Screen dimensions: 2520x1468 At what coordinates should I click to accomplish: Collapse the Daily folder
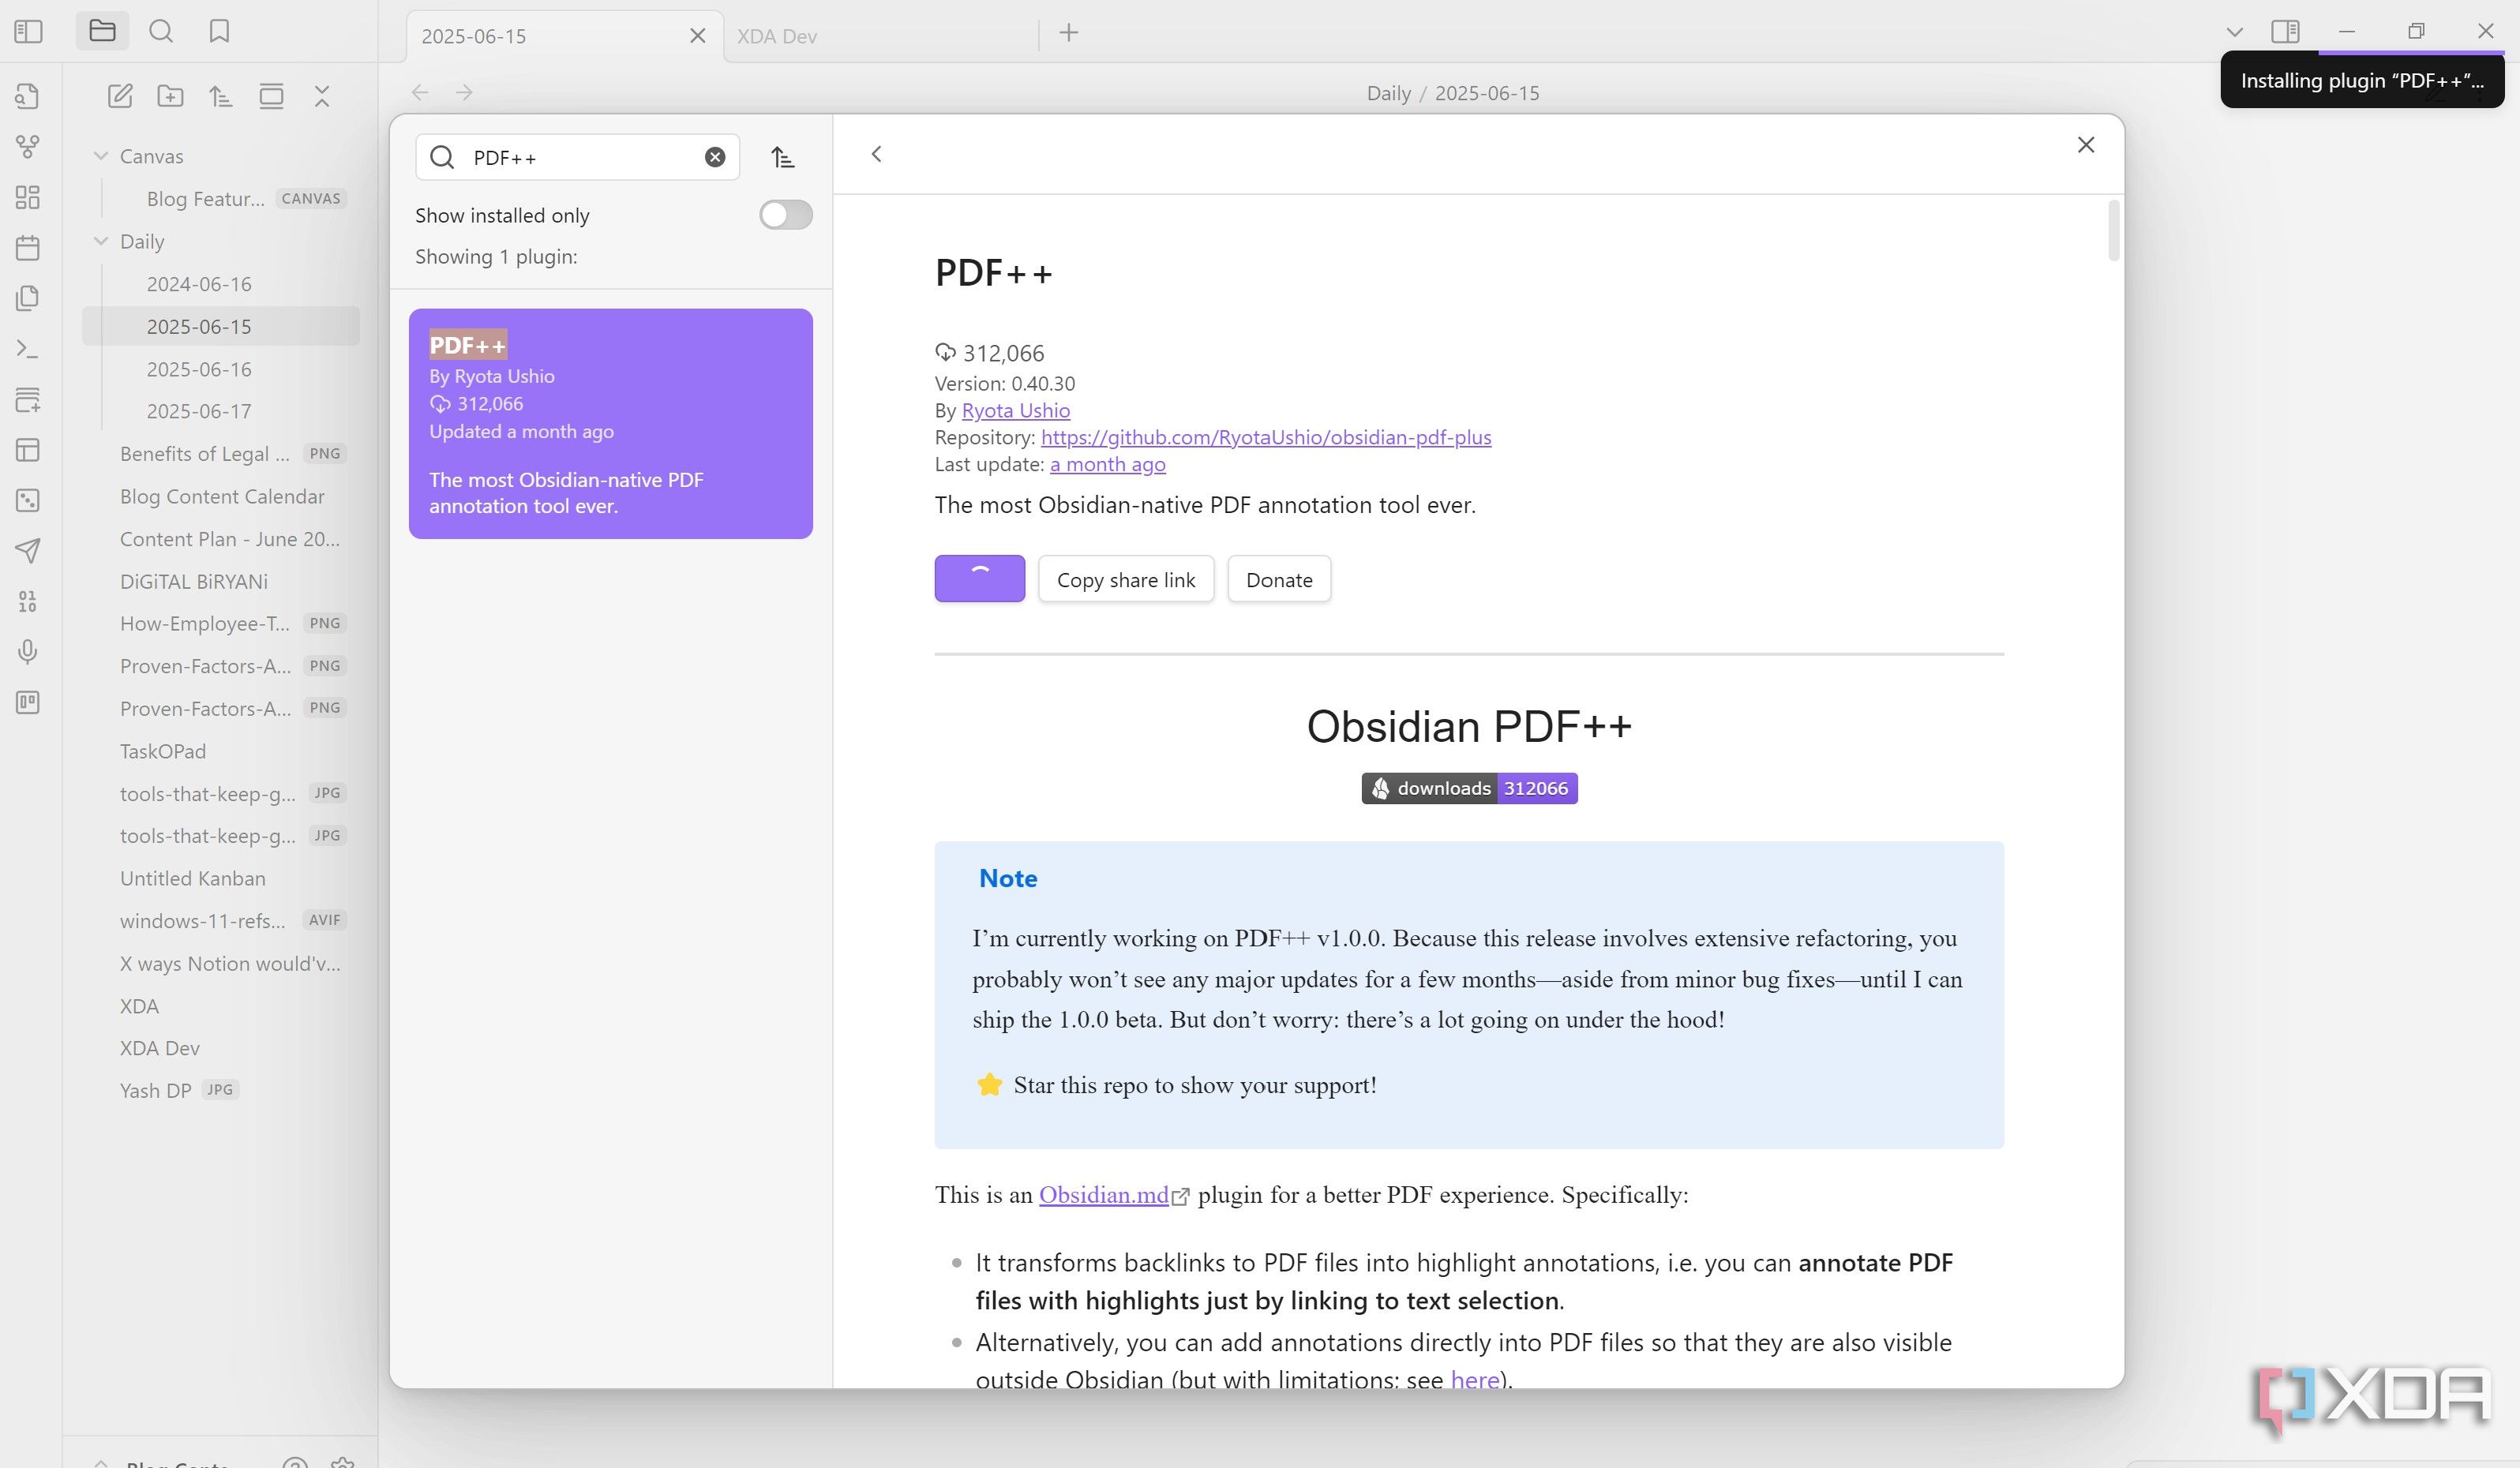click(101, 241)
